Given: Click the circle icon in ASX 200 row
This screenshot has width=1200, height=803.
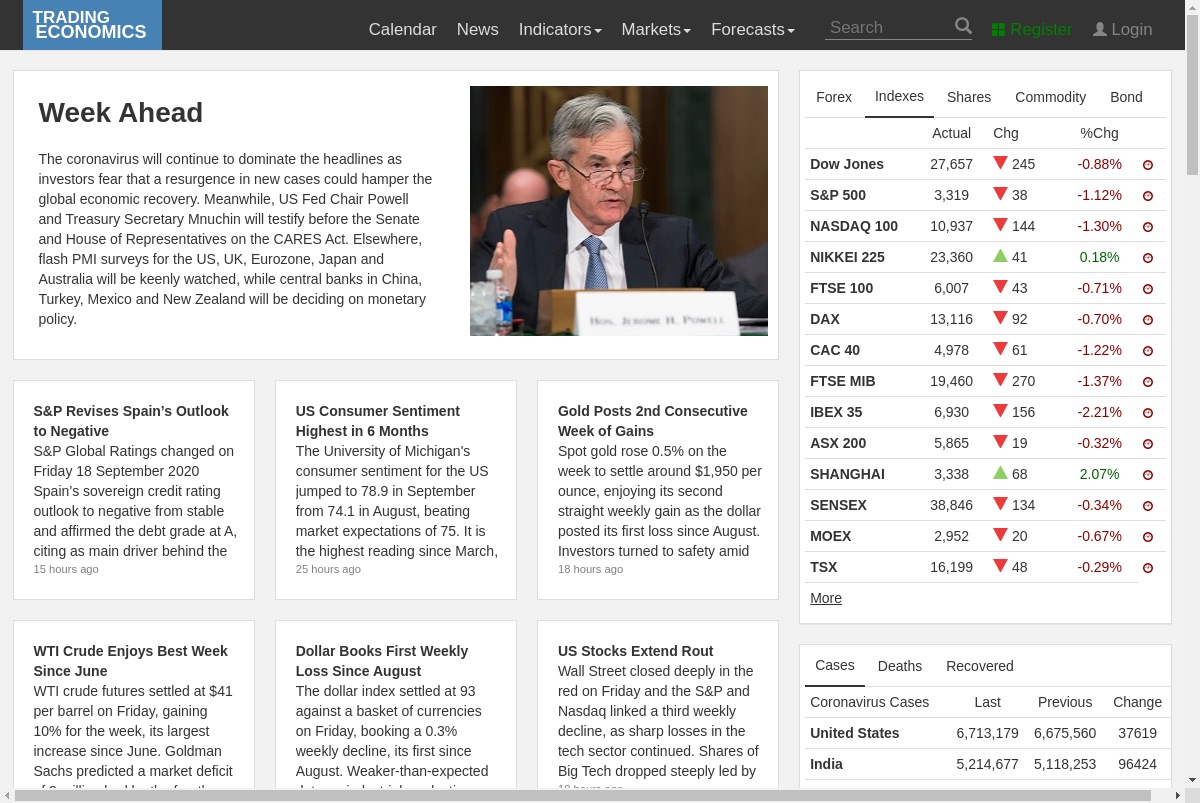Looking at the screenshot, I should tap(1148, 444).
